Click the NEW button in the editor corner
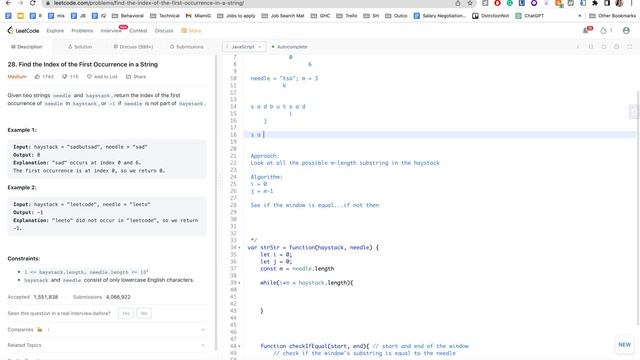 624,345
